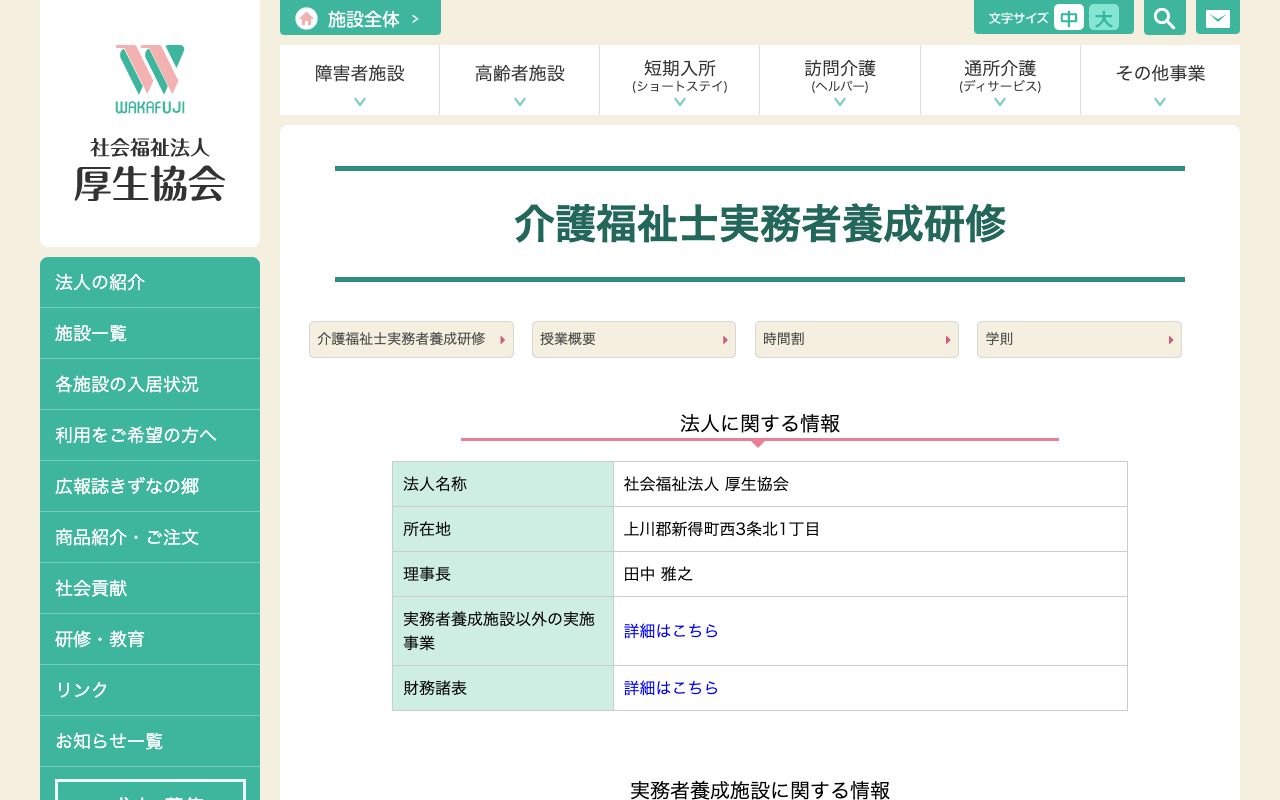This screenshot has height=800, width=1280.
Task: Switch font size to 大
Action: click(1104, 17)
